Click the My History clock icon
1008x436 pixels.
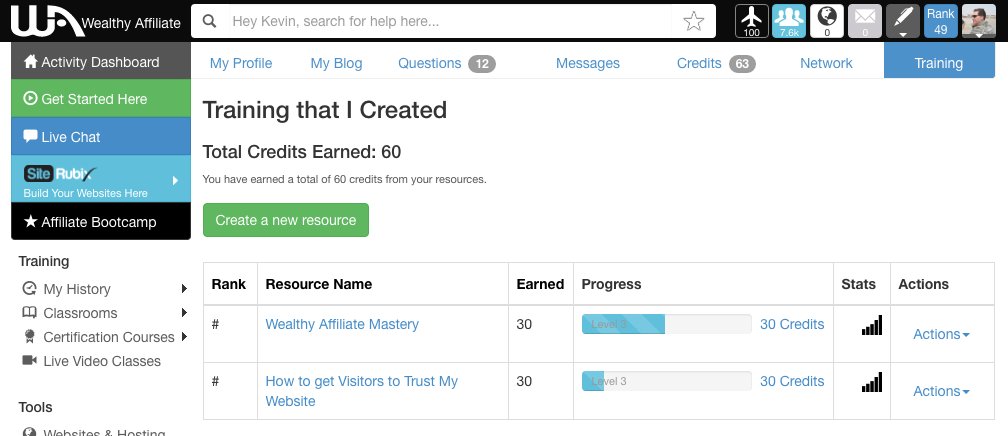tap(30, 288)
